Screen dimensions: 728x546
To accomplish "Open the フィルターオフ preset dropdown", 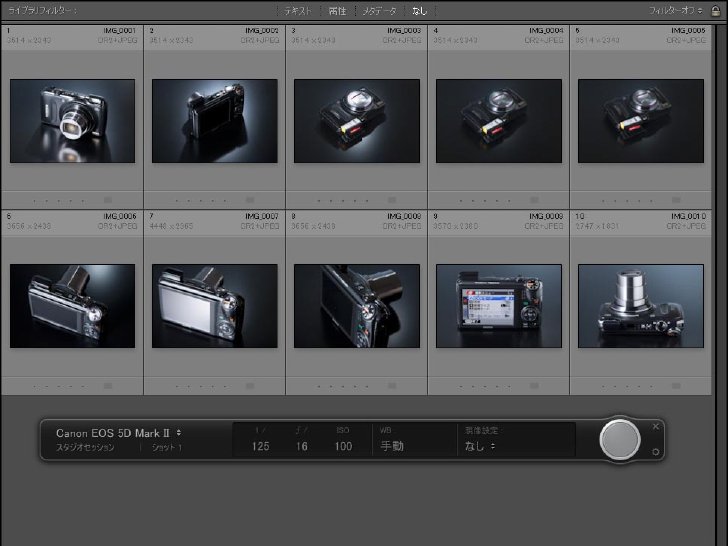I will [x=676, y=10].
